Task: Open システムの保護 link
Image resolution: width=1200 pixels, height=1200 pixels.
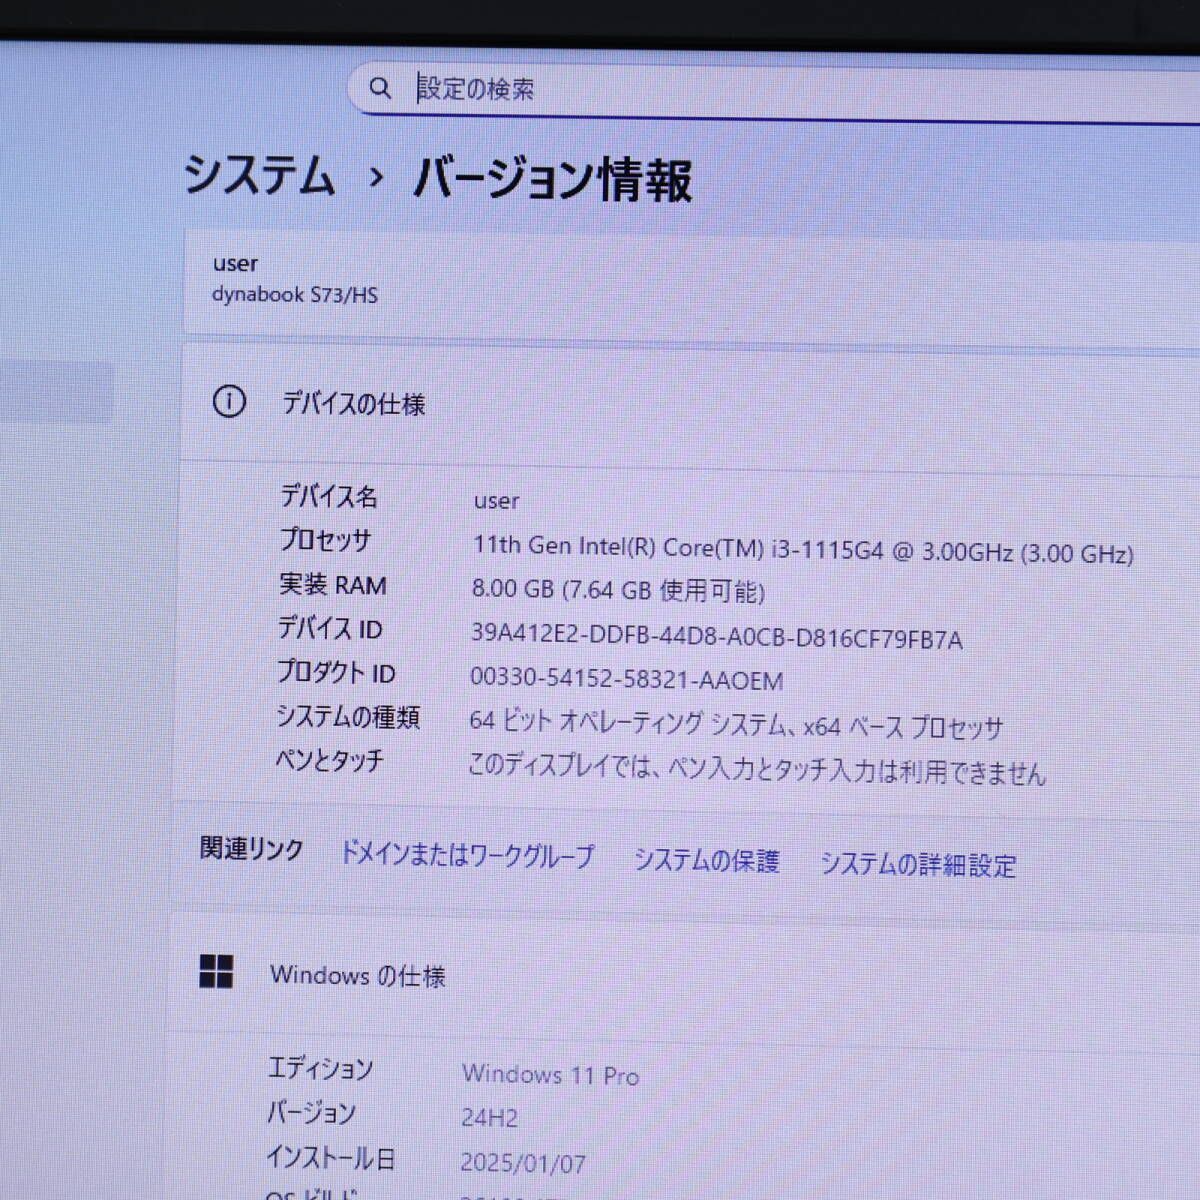Action: pyautogui.click(x=707, y=860)
